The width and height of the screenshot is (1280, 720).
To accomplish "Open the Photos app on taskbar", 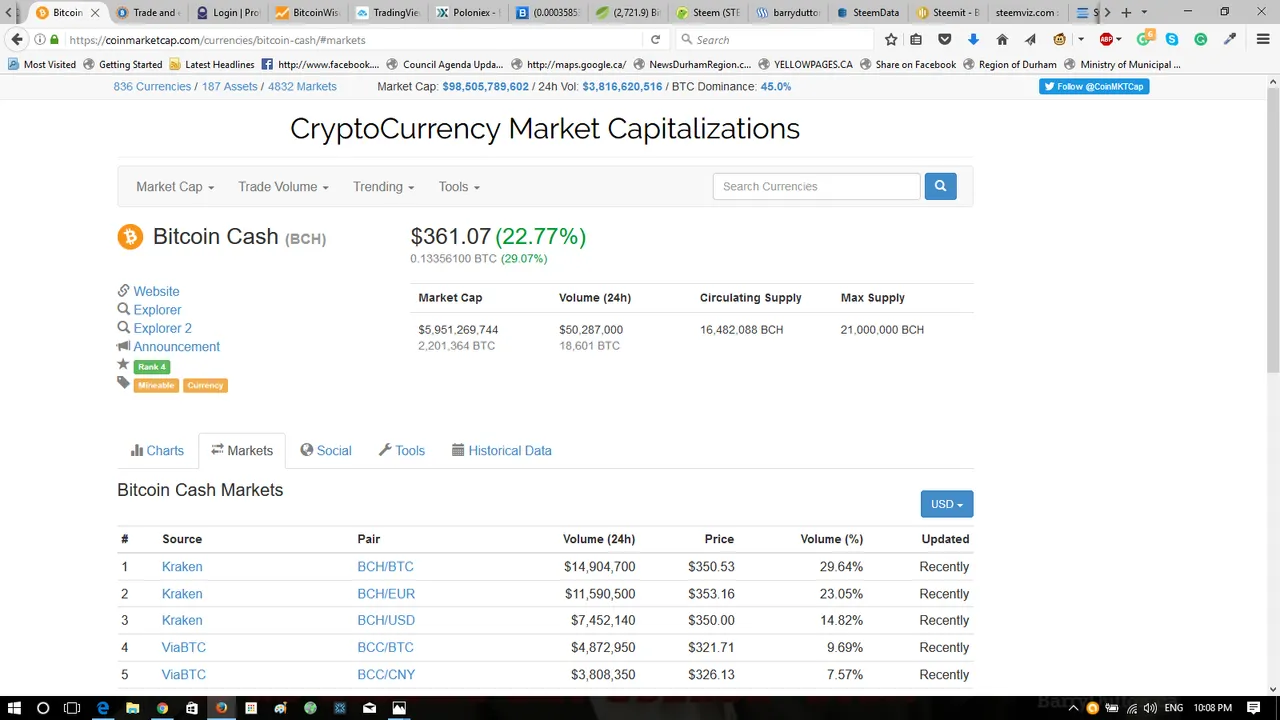I will [399, 708].
